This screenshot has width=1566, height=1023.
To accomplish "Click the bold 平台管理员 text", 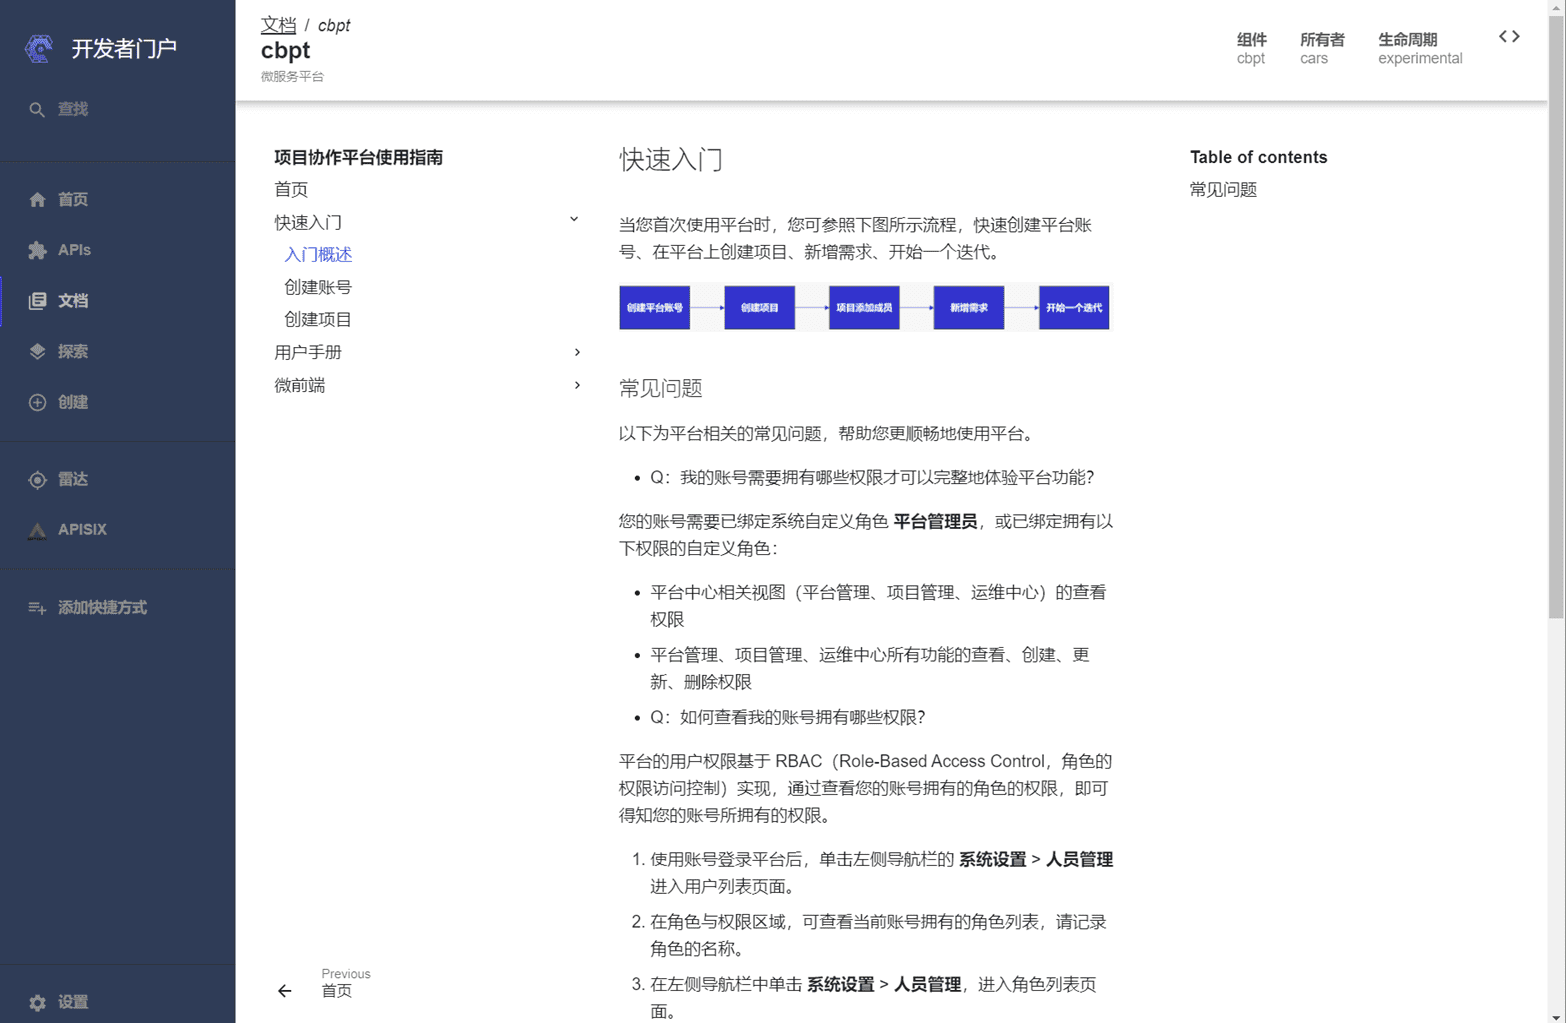I will pyautogui.click(x=935, y=521).
